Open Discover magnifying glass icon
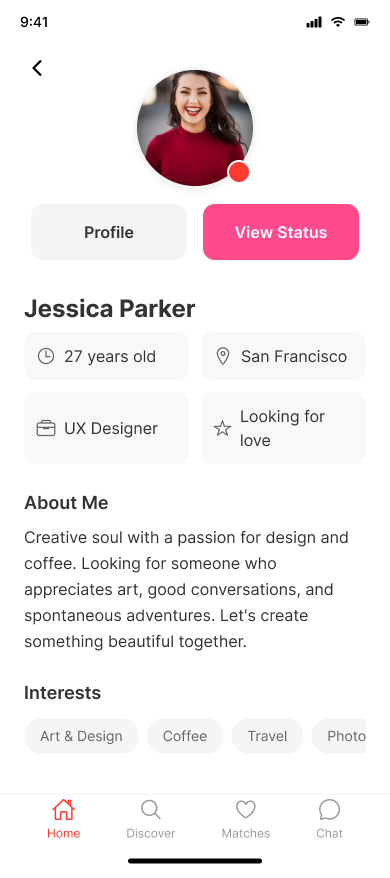390x878 pixels. tap(151, 810)
